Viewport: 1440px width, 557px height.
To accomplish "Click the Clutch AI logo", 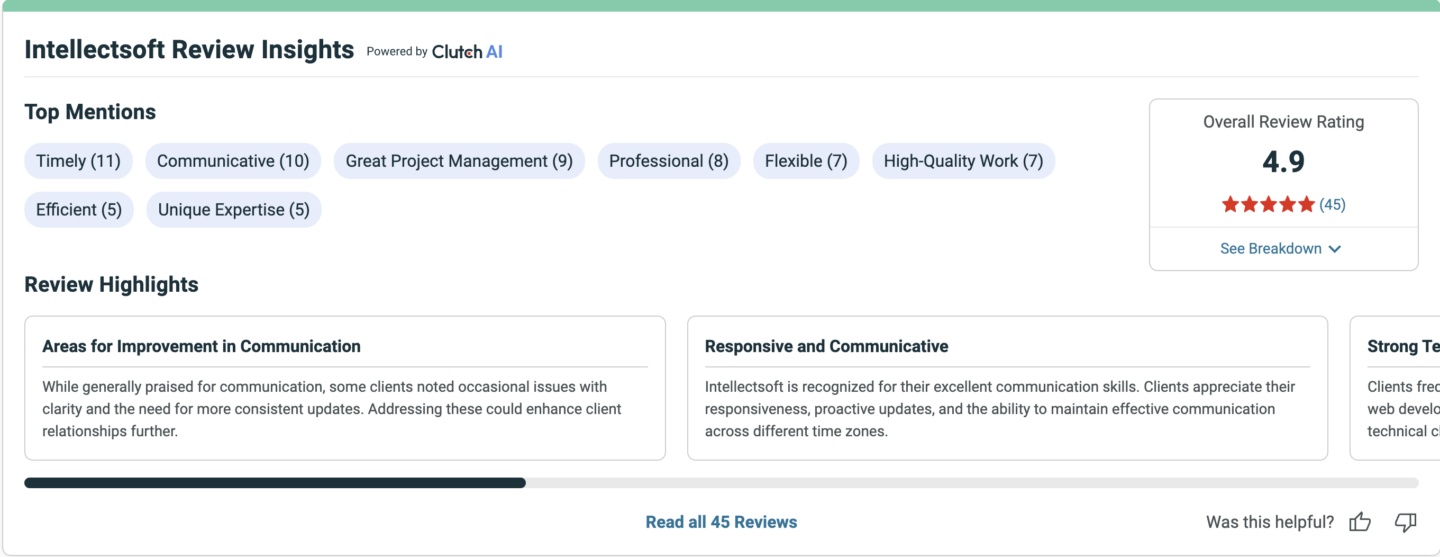I will coord(467,52).
